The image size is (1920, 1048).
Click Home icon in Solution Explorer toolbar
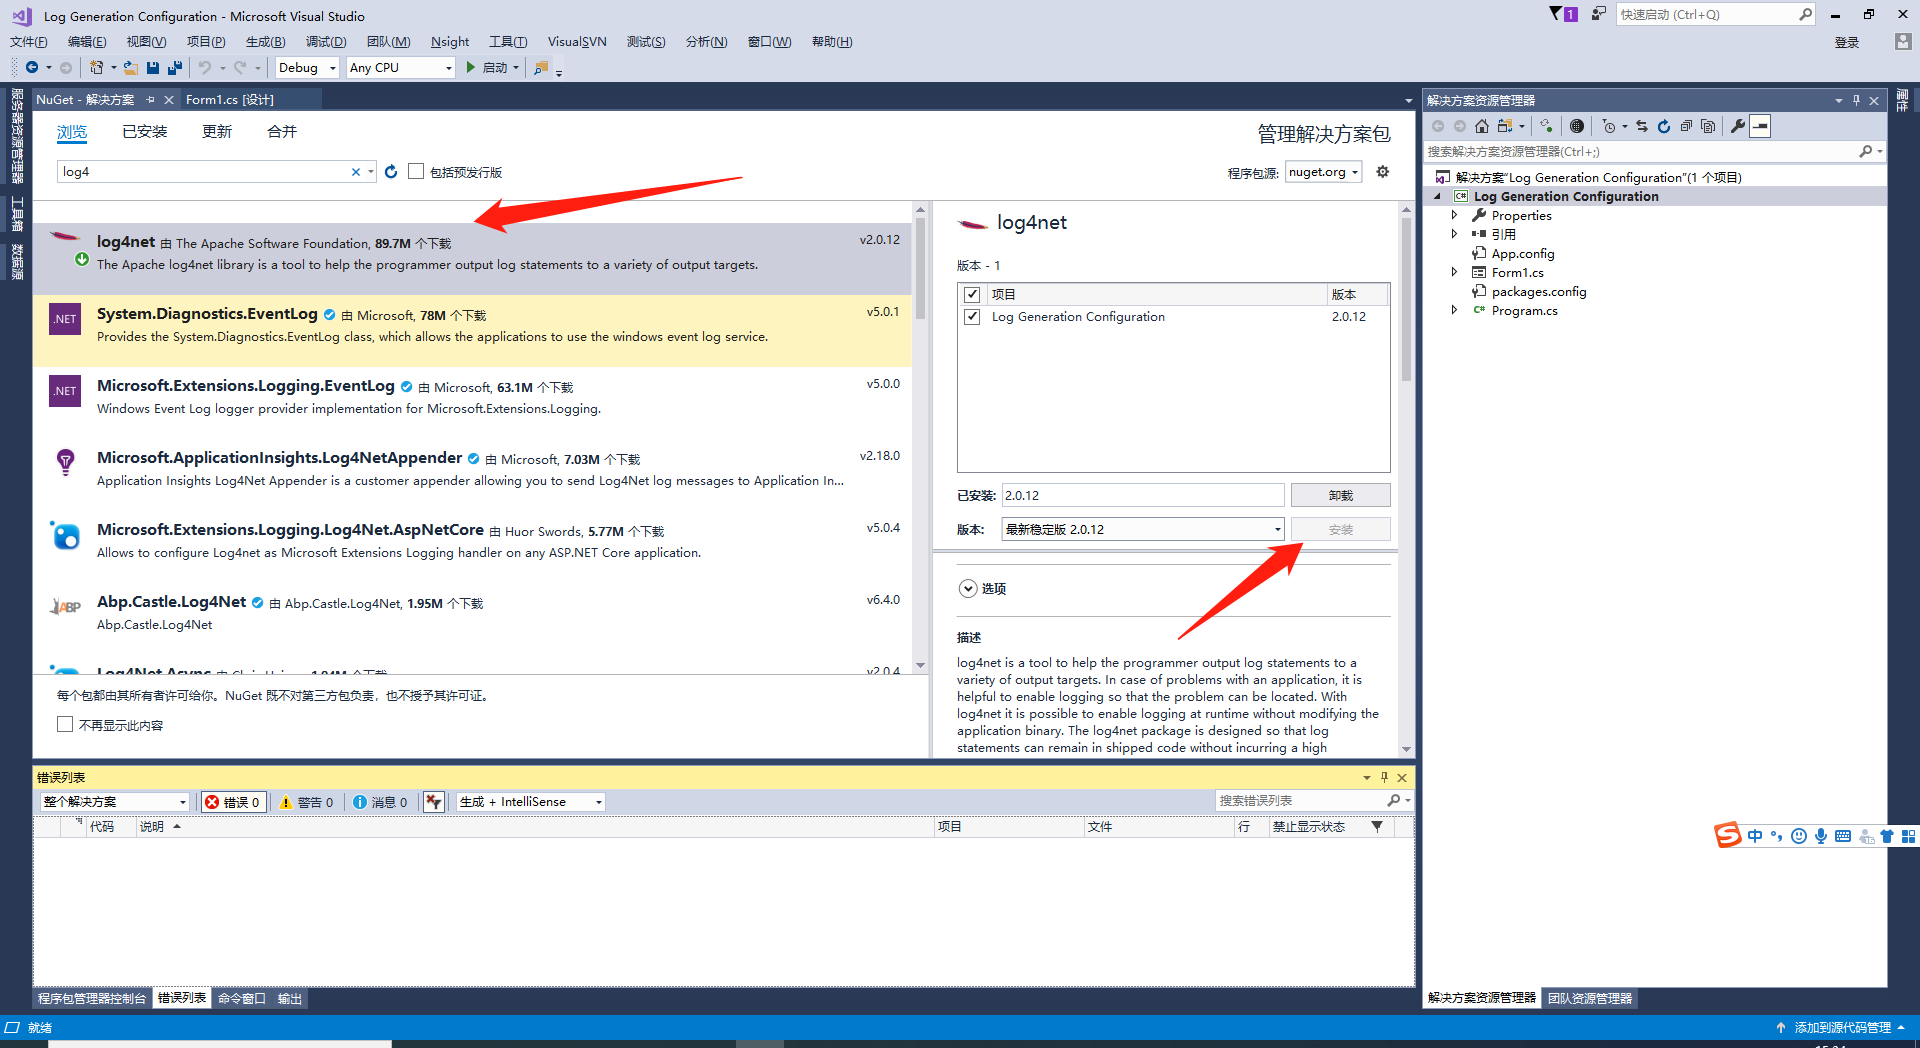(1482, 126)
